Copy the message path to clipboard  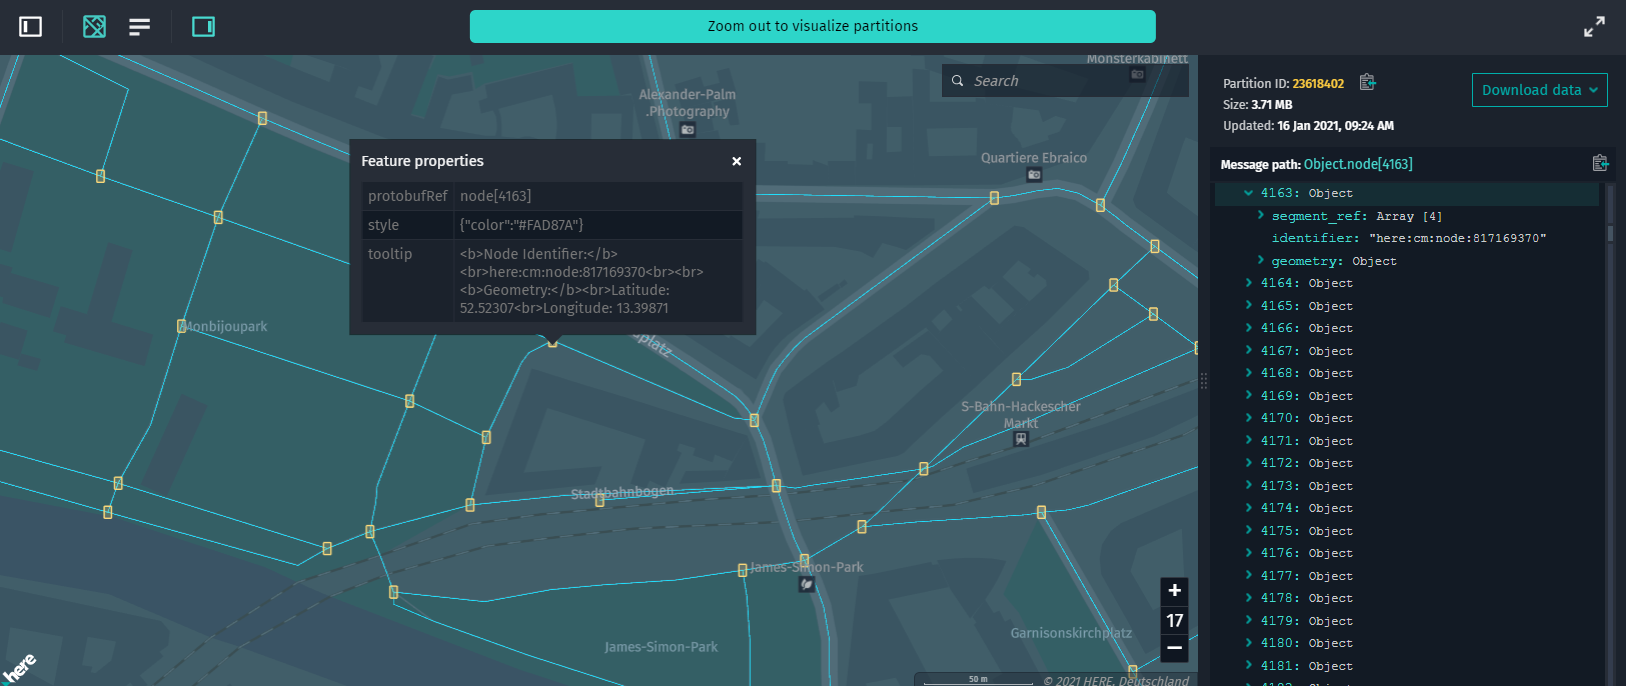pyautogui.click(x=1600, y=163)
